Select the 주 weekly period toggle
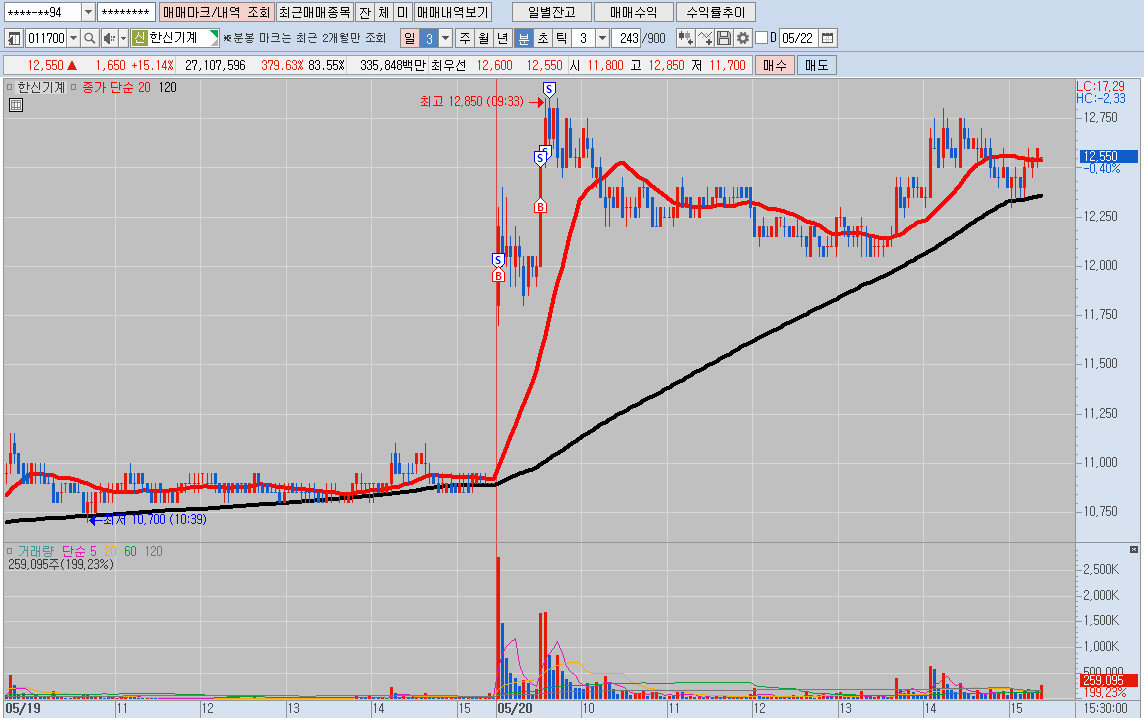Viewport: 1144px width, 718px height. tap(465, 38)
